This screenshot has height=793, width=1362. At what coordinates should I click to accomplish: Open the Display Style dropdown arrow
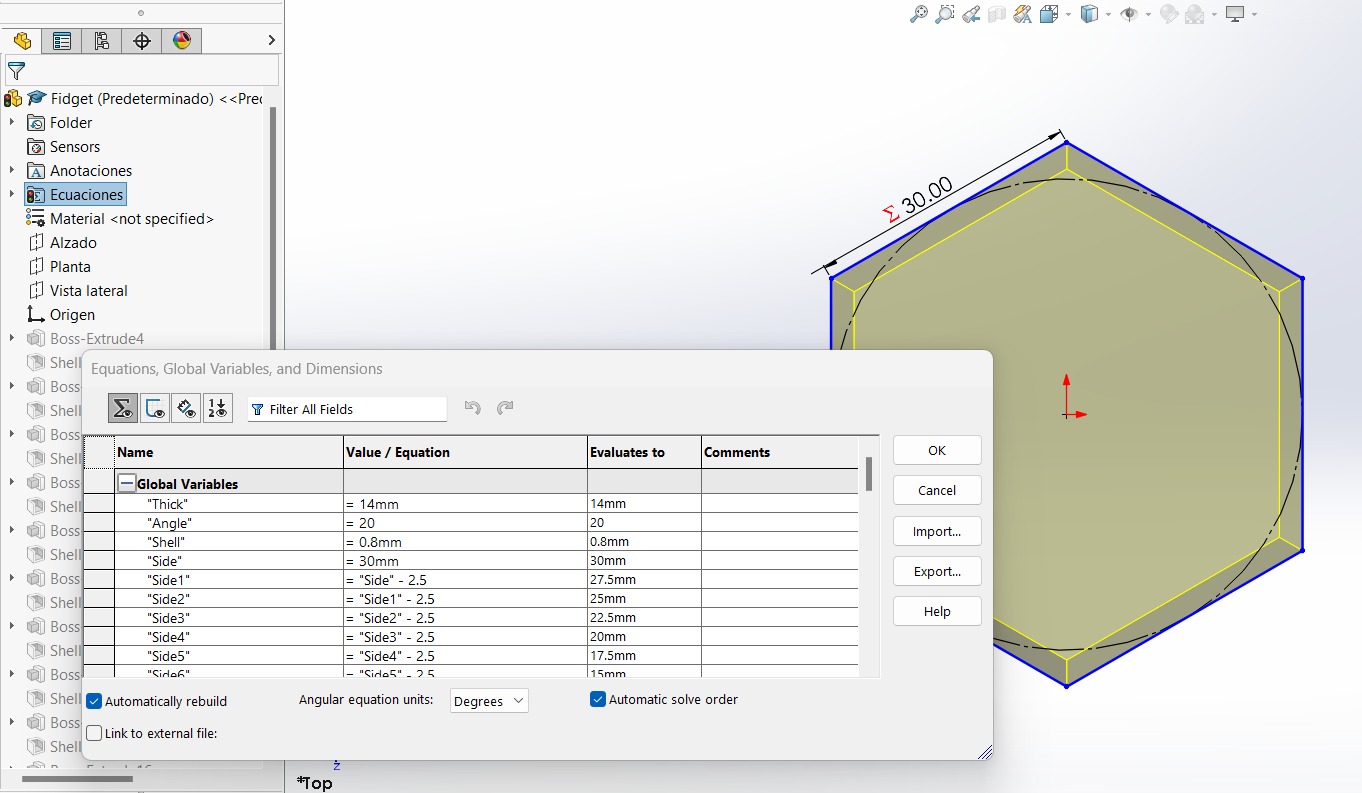click(x=1108, y=14)
